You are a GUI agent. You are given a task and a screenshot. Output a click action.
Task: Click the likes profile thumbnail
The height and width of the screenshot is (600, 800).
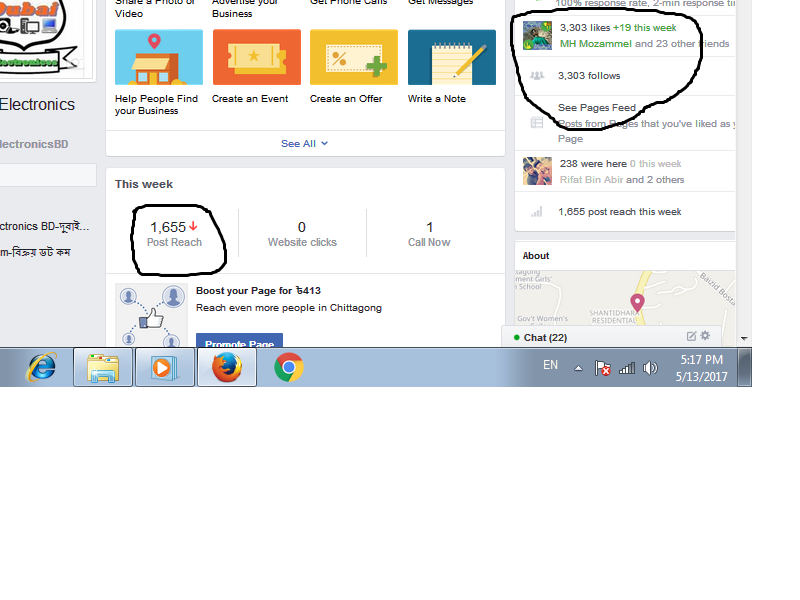537,35
